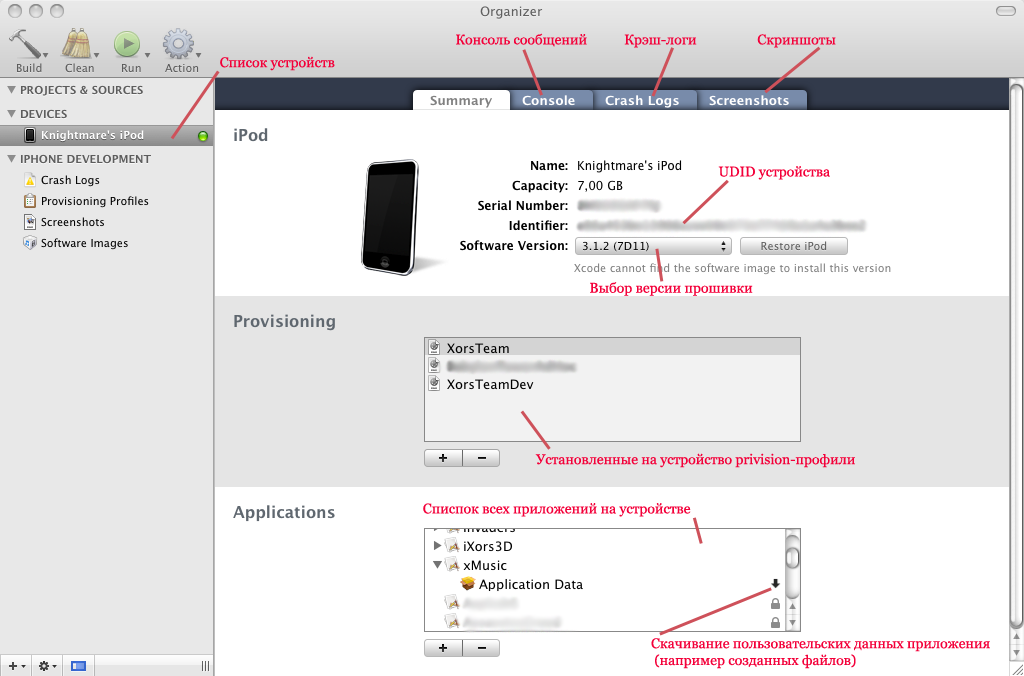The width and height of the screenshot is (1024, 676).
Task: Click the bottom lock icon in Applications list
Action: 775,622
